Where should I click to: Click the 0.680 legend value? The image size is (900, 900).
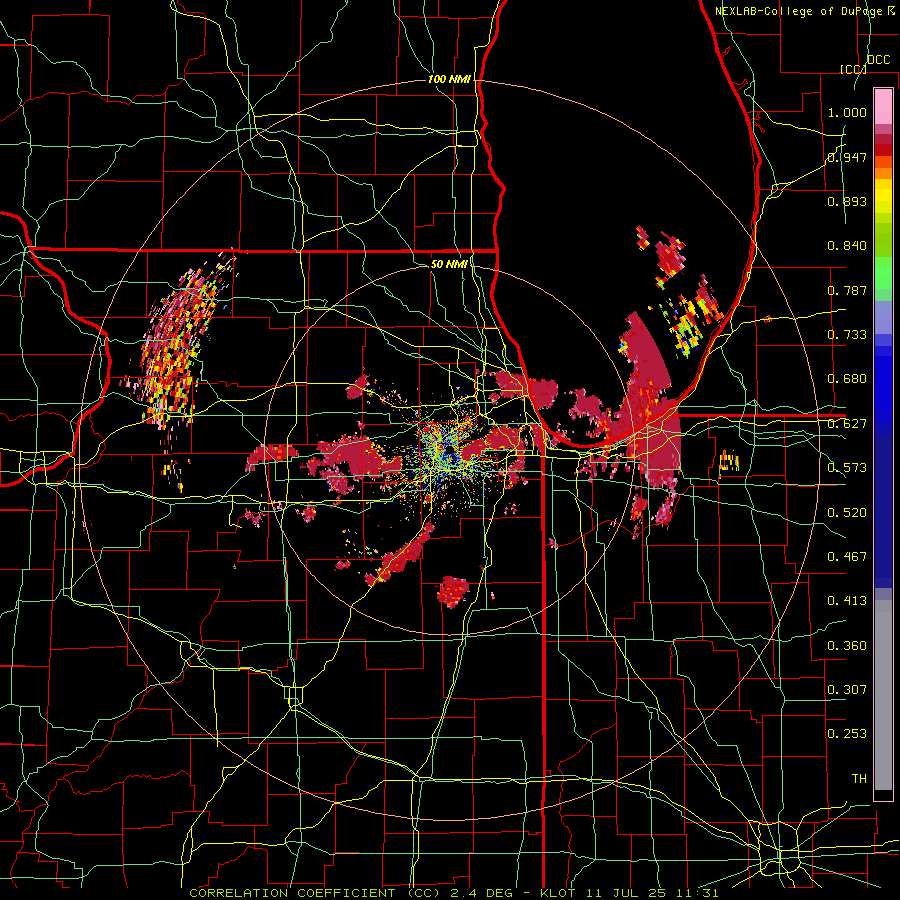[x=847, y=379]
